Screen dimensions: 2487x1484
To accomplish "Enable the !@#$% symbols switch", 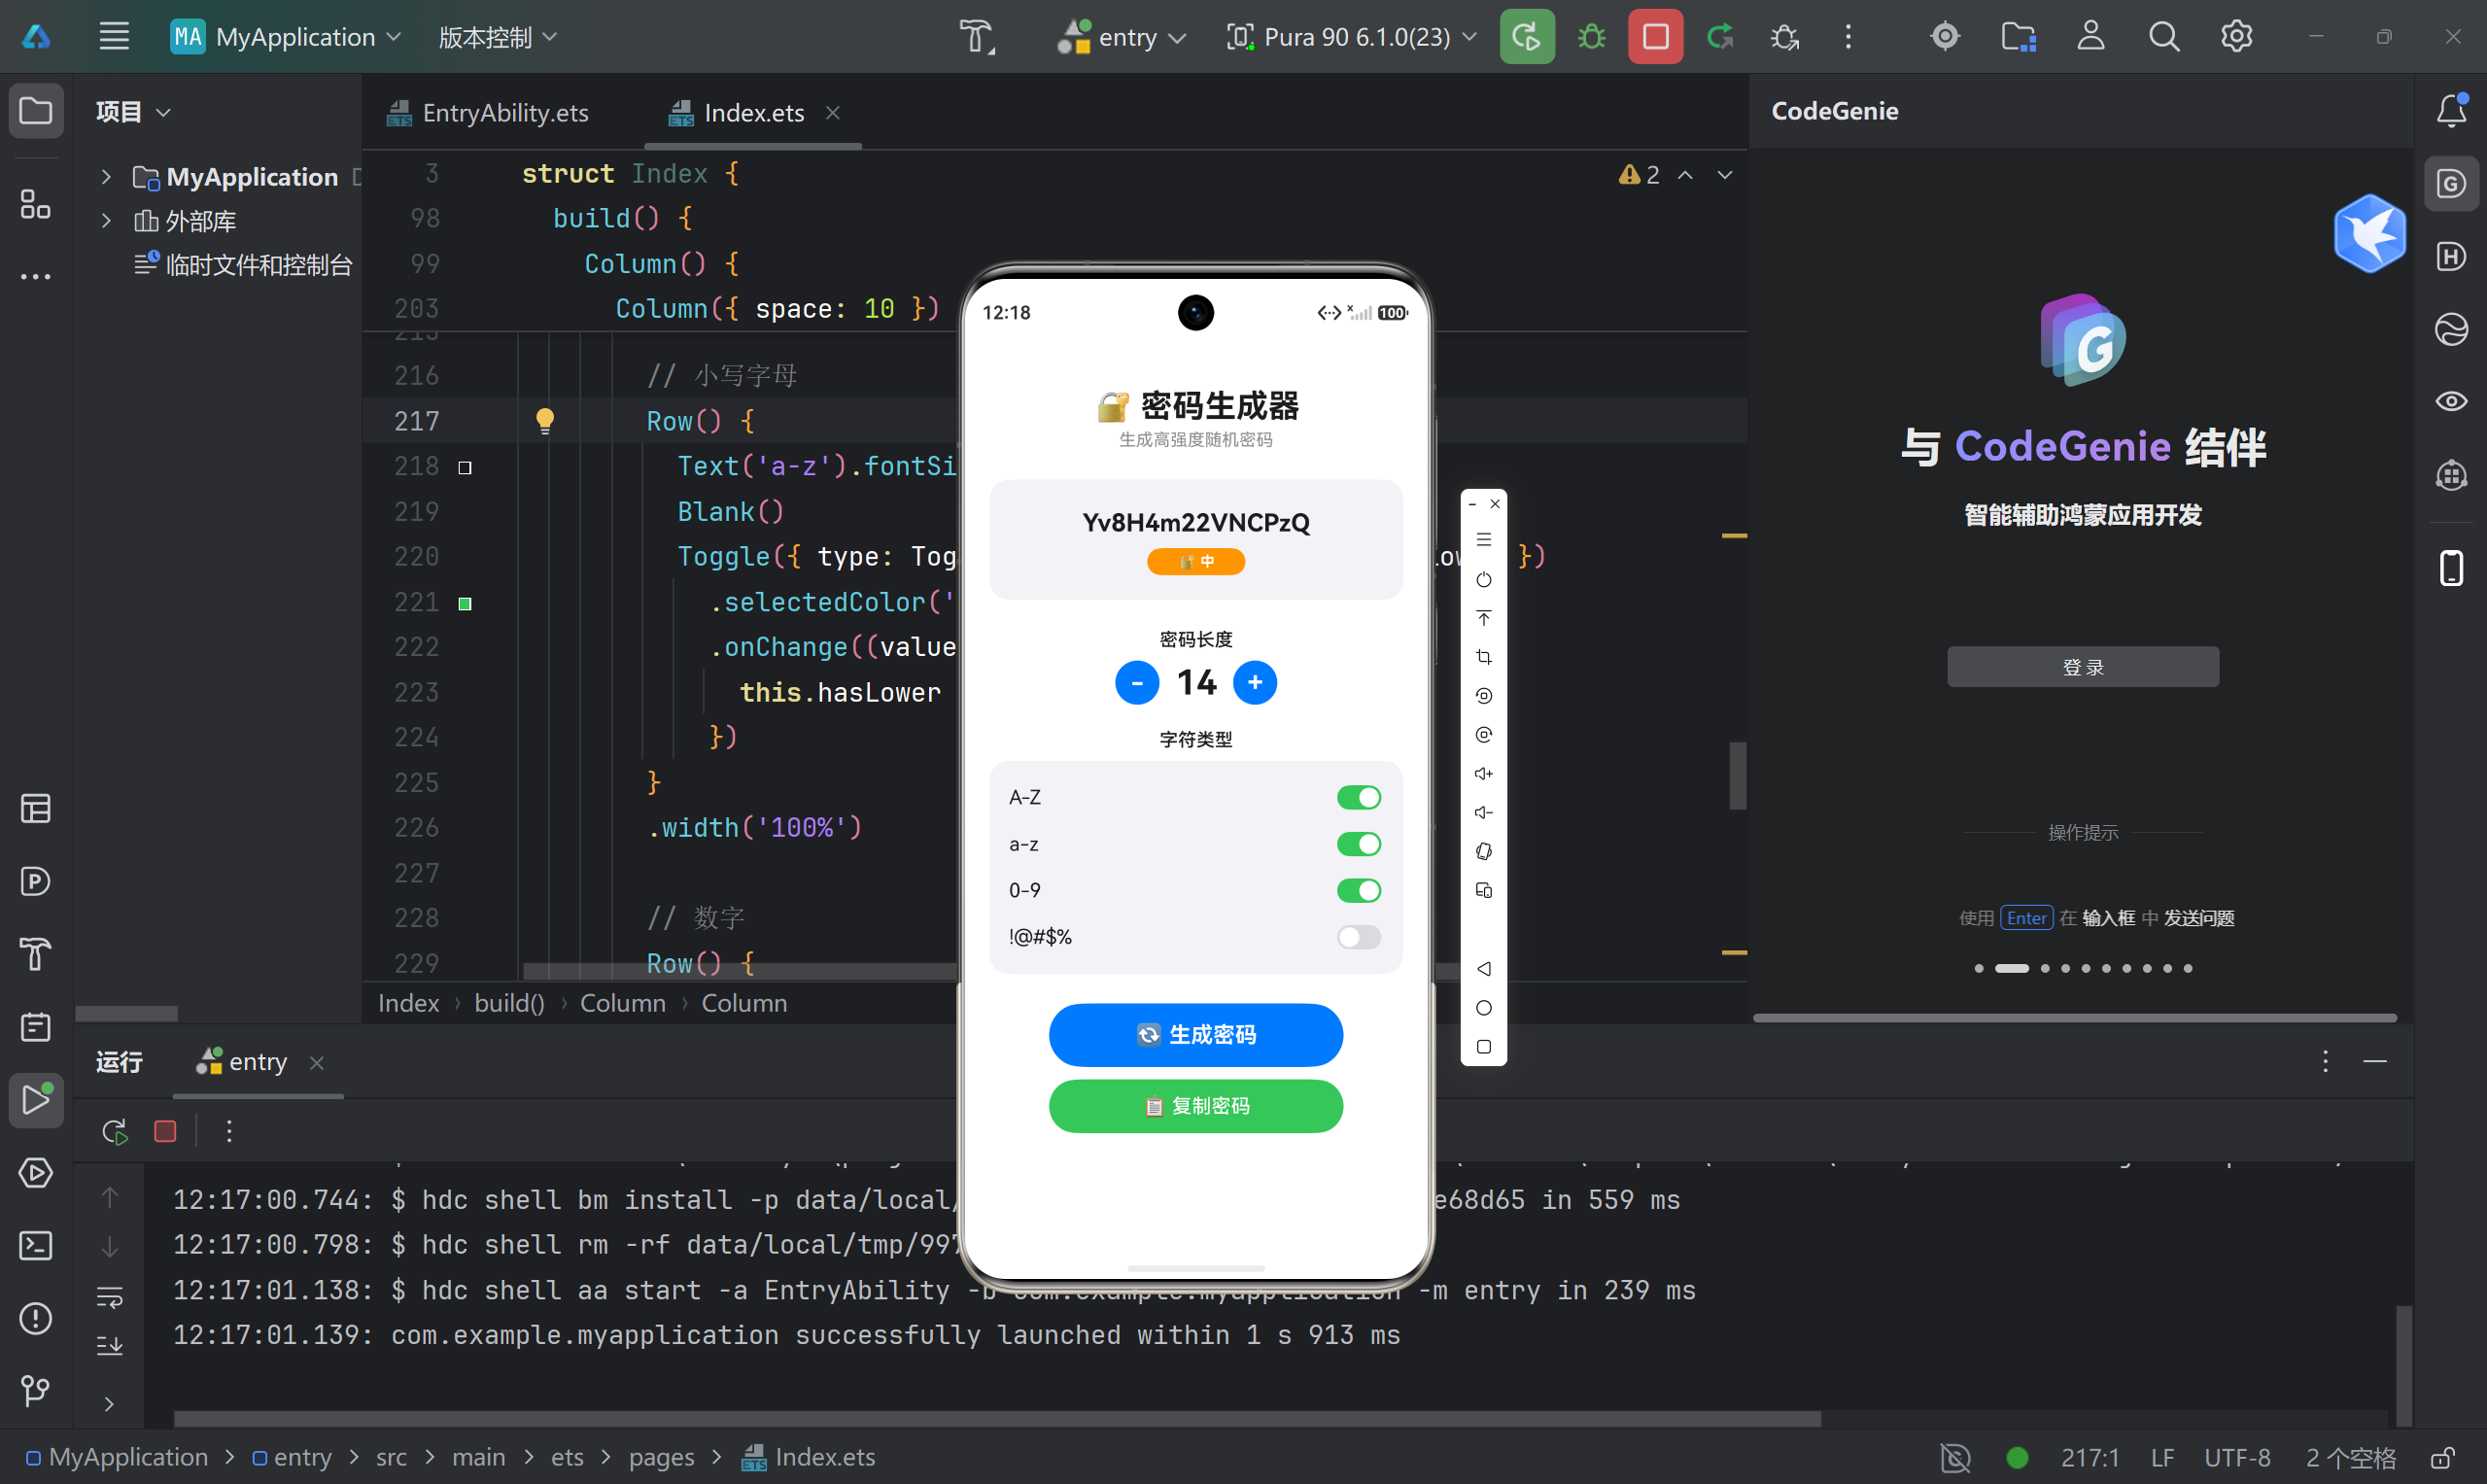I will point(1359,937).
